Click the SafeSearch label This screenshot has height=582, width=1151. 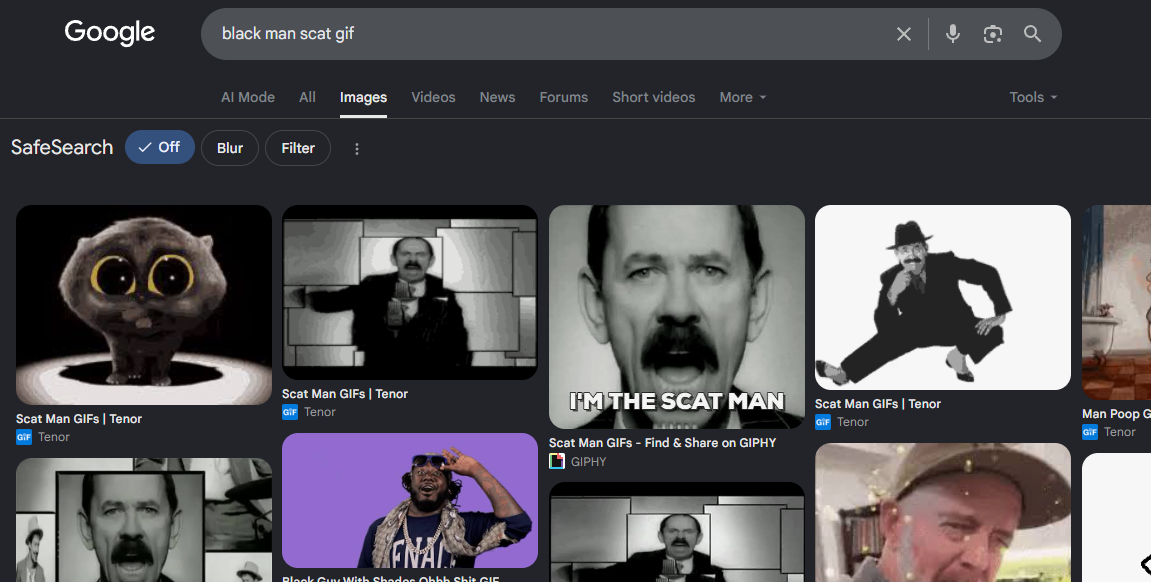coord(62,148)
